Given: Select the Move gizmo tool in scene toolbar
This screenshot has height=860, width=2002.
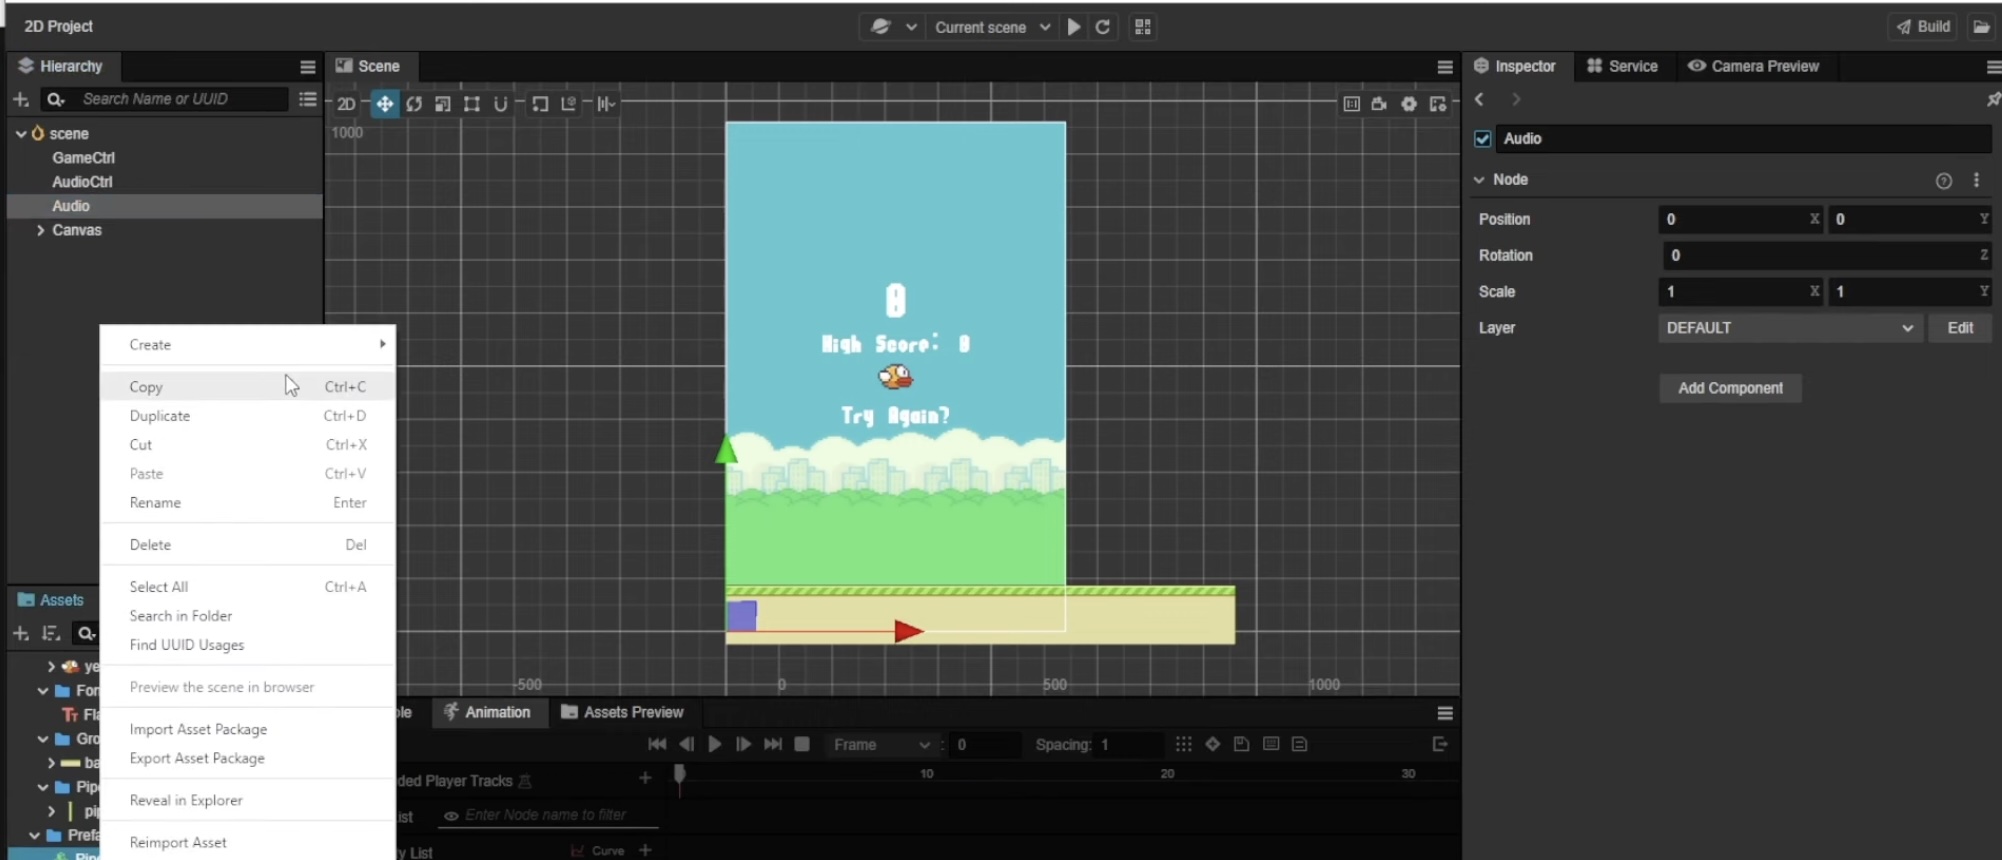Looking at the screenshot, I should (384, 104).
